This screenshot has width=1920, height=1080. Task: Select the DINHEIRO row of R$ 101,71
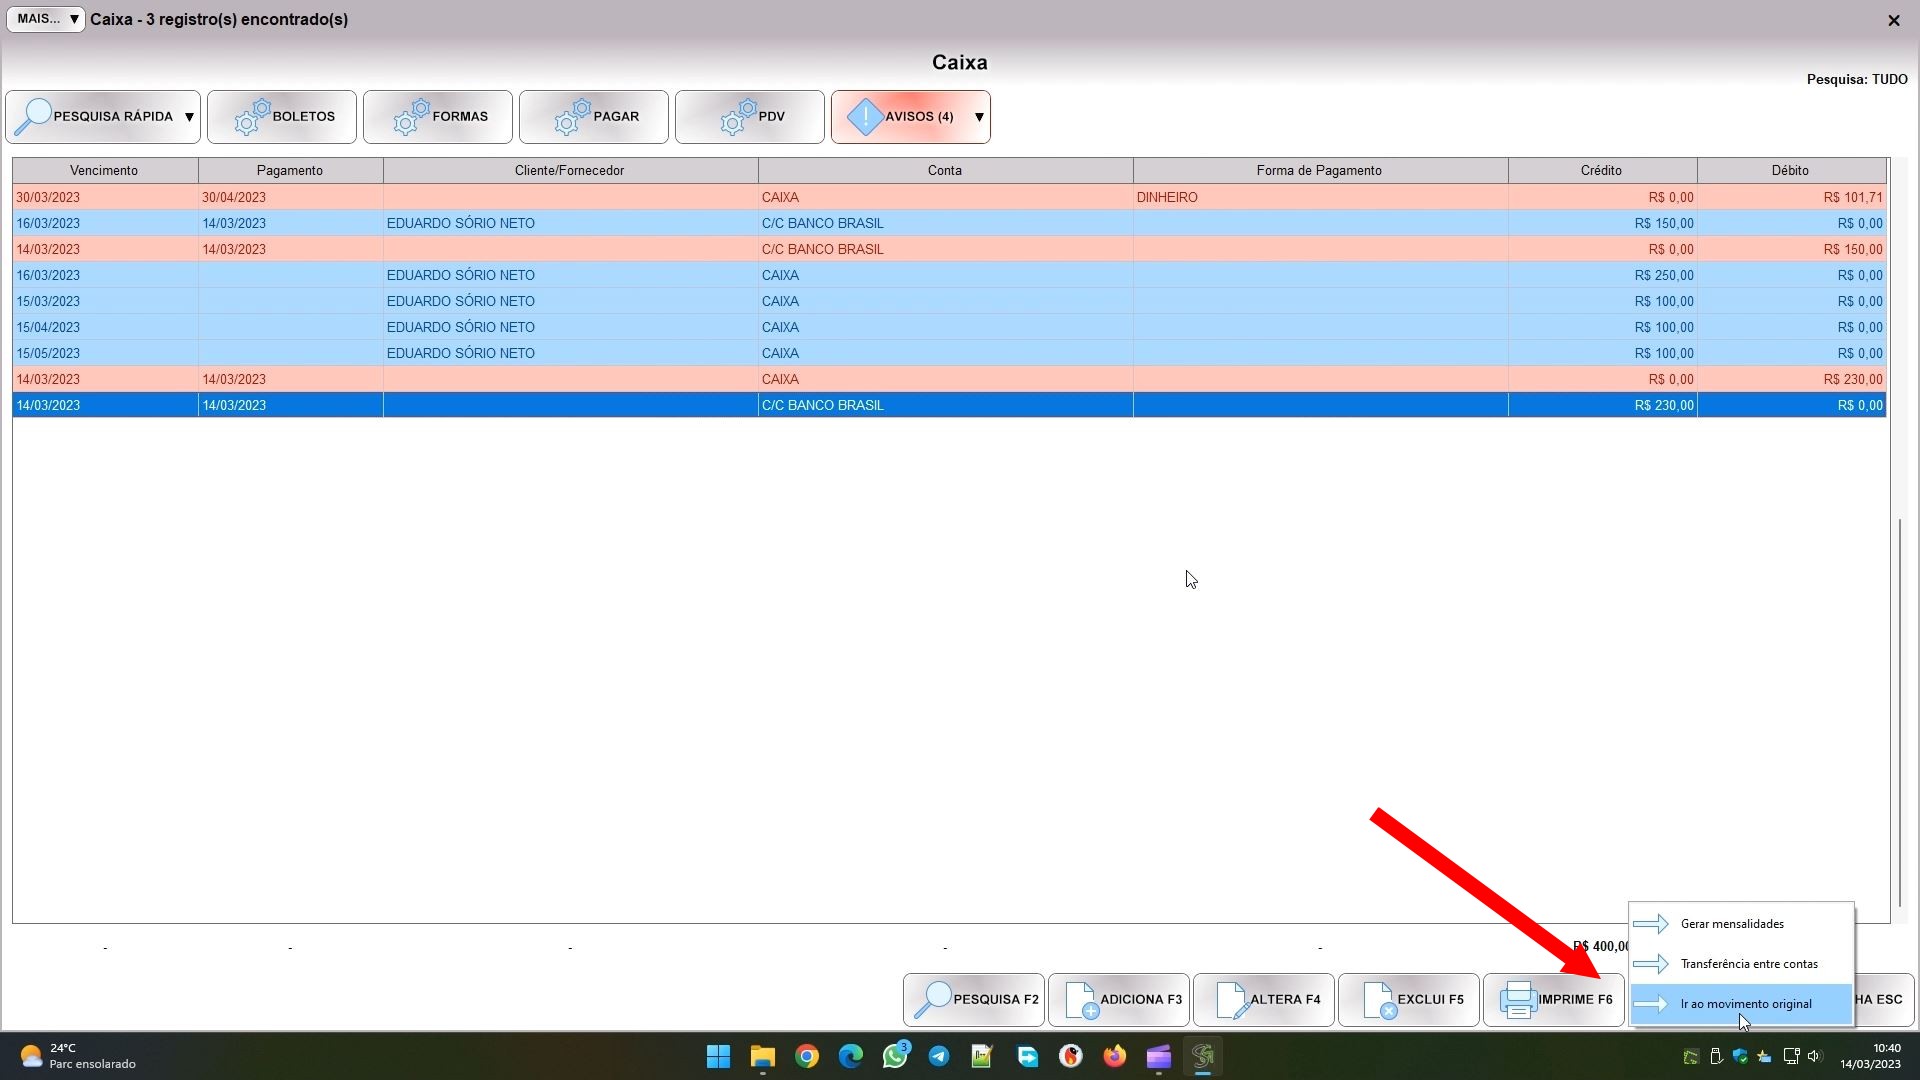click(x=1166, y=197)
